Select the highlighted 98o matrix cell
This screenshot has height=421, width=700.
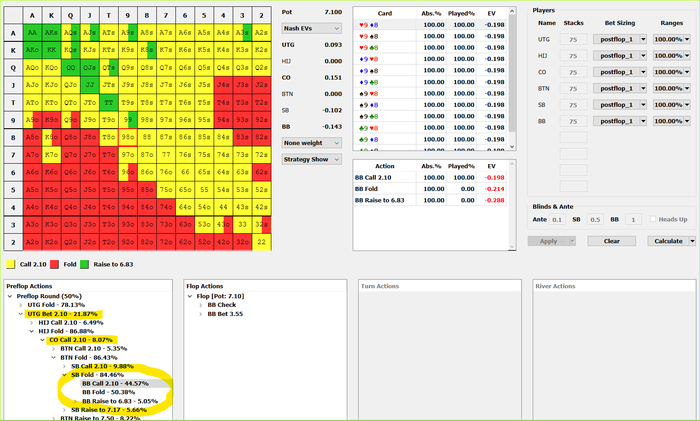pyautogui.click(x=128, y=138)
